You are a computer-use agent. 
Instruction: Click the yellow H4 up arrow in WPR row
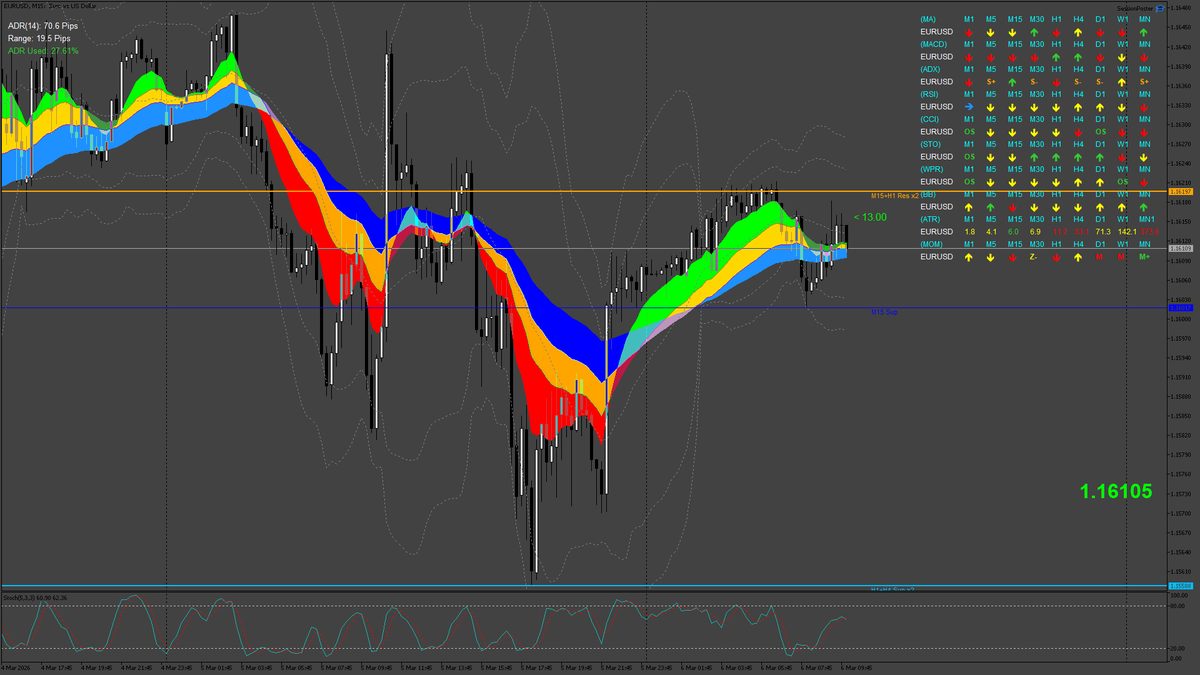point(1078,182)
